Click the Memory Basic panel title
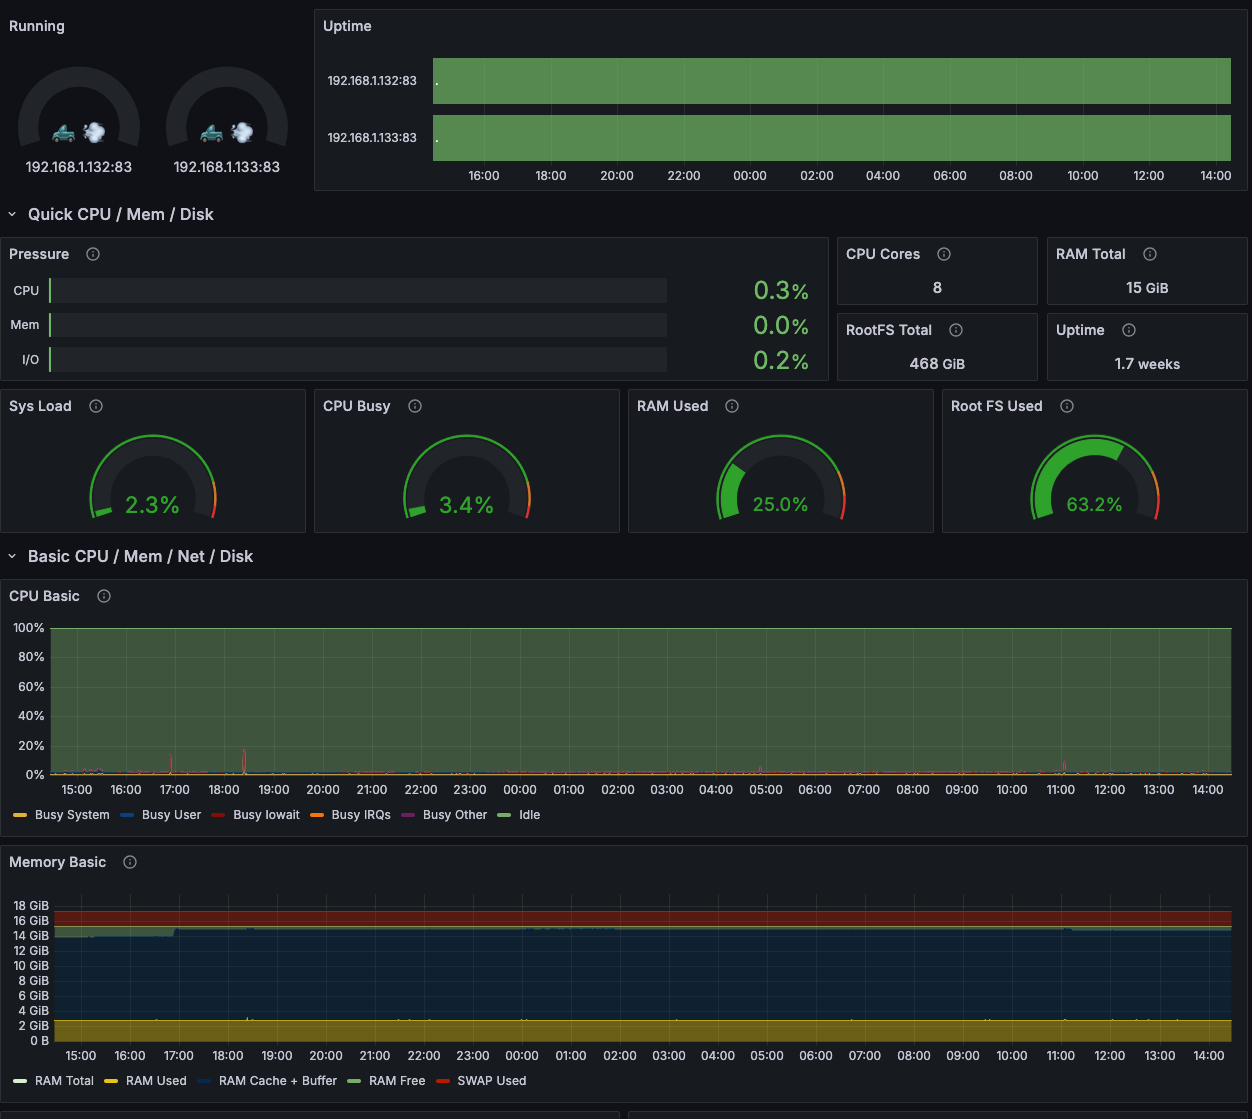The height and width of the screenshot is (1119, 1252). tap(56, 862)
